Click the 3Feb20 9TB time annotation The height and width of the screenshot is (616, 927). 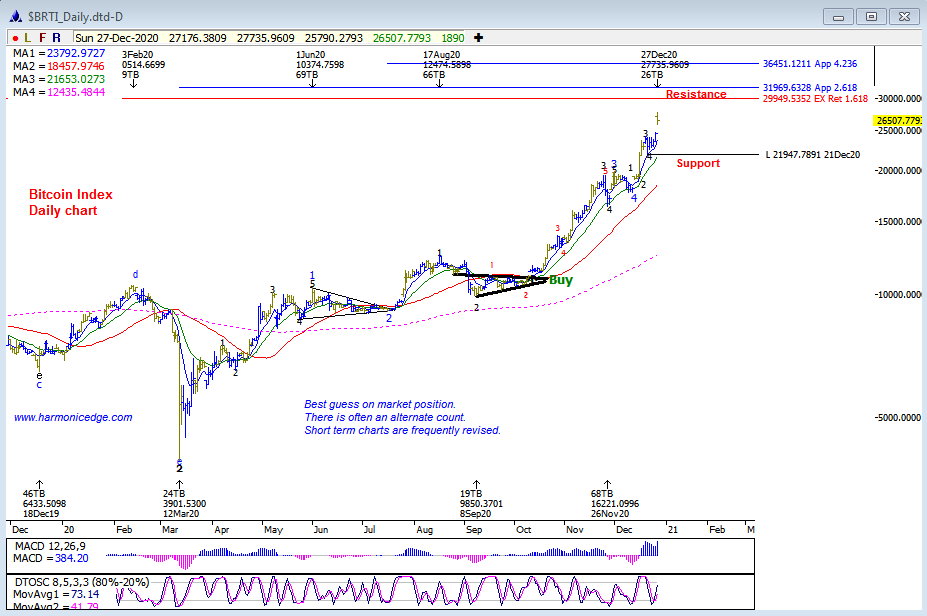pyautogui.click(x=143, y=65)
